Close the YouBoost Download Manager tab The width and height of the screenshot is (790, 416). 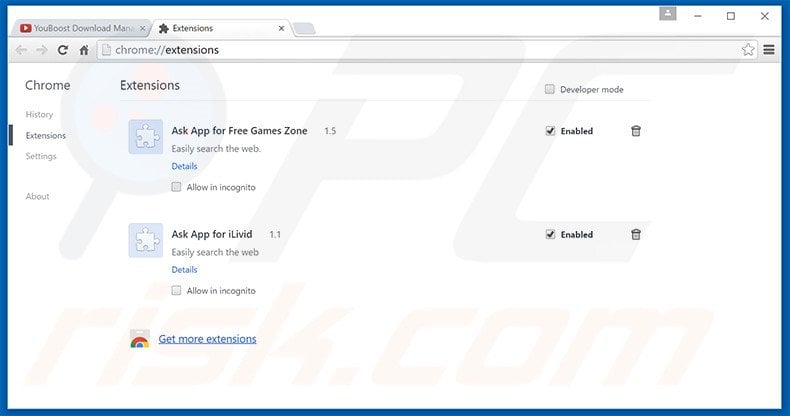pos(142,29)
